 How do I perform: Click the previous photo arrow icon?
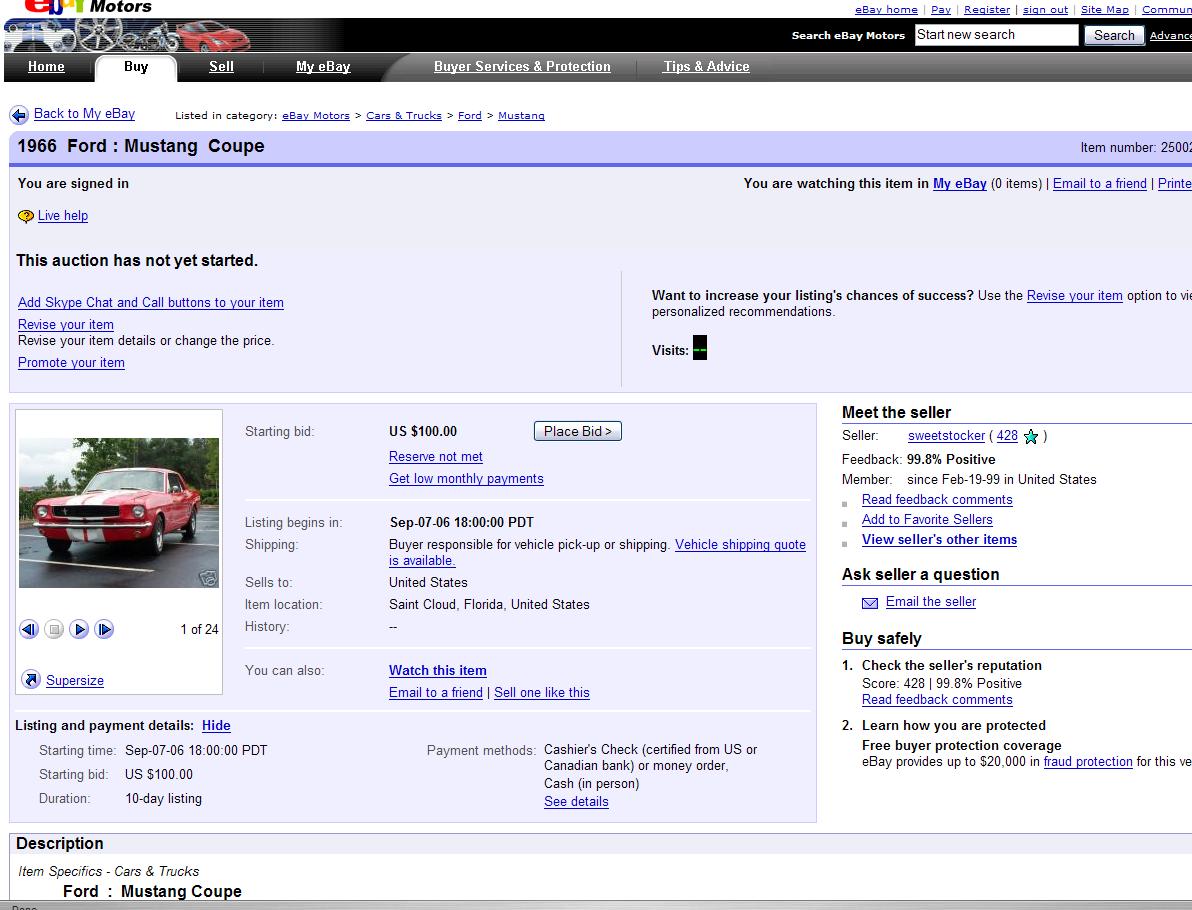(29, 629)
